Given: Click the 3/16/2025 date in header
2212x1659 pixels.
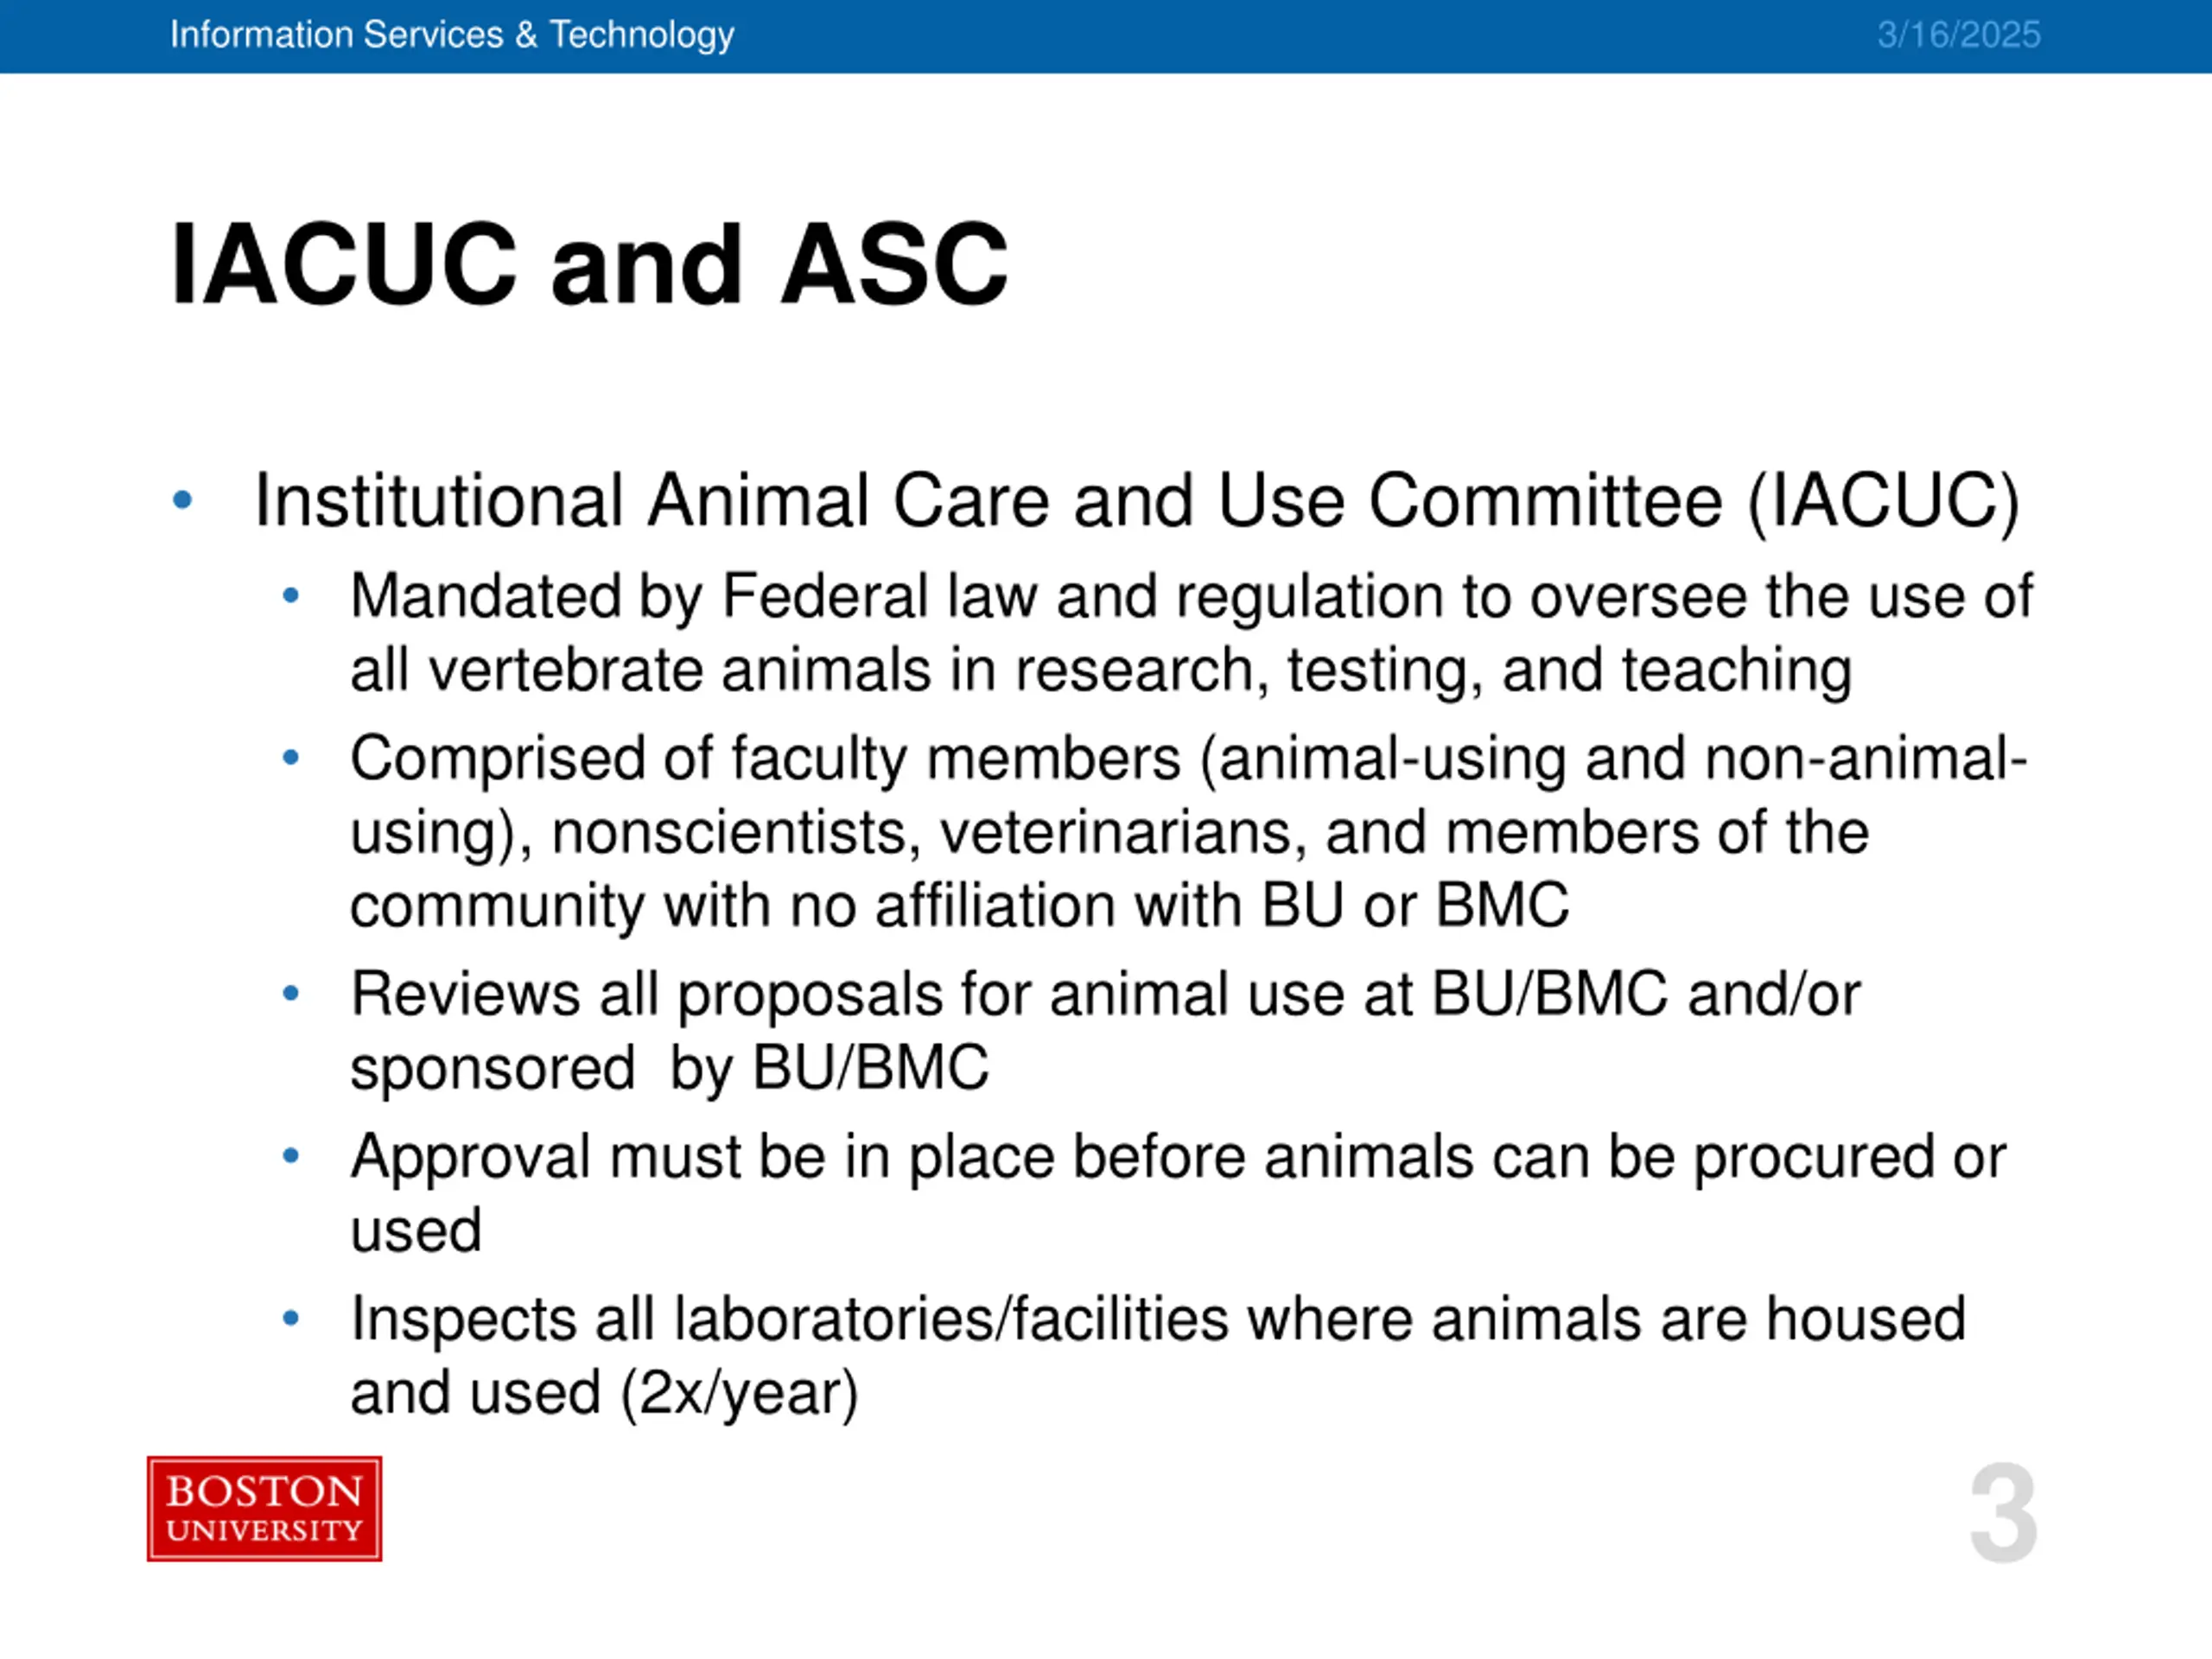Looking at the screenshot, I should [x=1958, y=35].
